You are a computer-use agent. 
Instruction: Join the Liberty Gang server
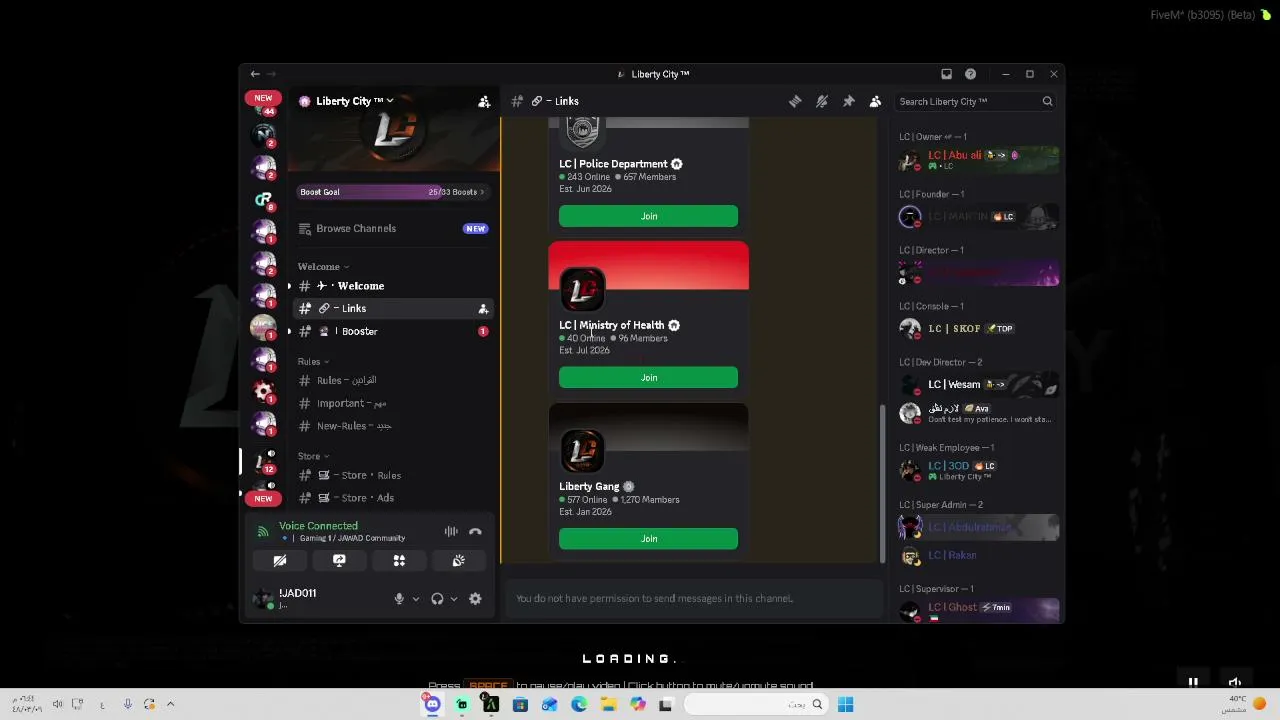(648, 539)
